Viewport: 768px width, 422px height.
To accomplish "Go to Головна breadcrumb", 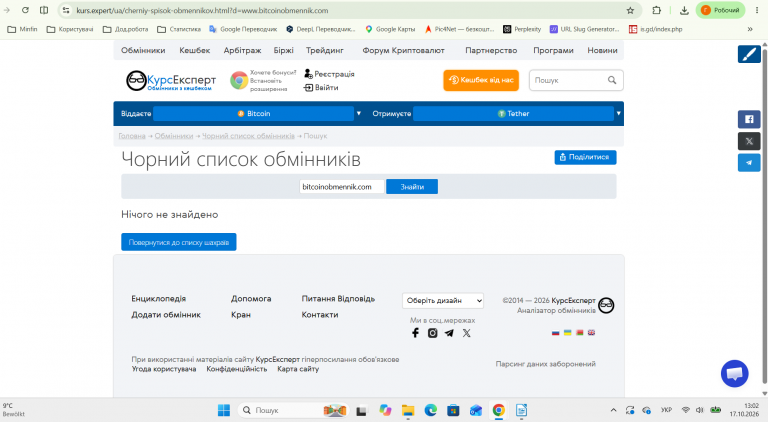I will (x=132, y=136).
